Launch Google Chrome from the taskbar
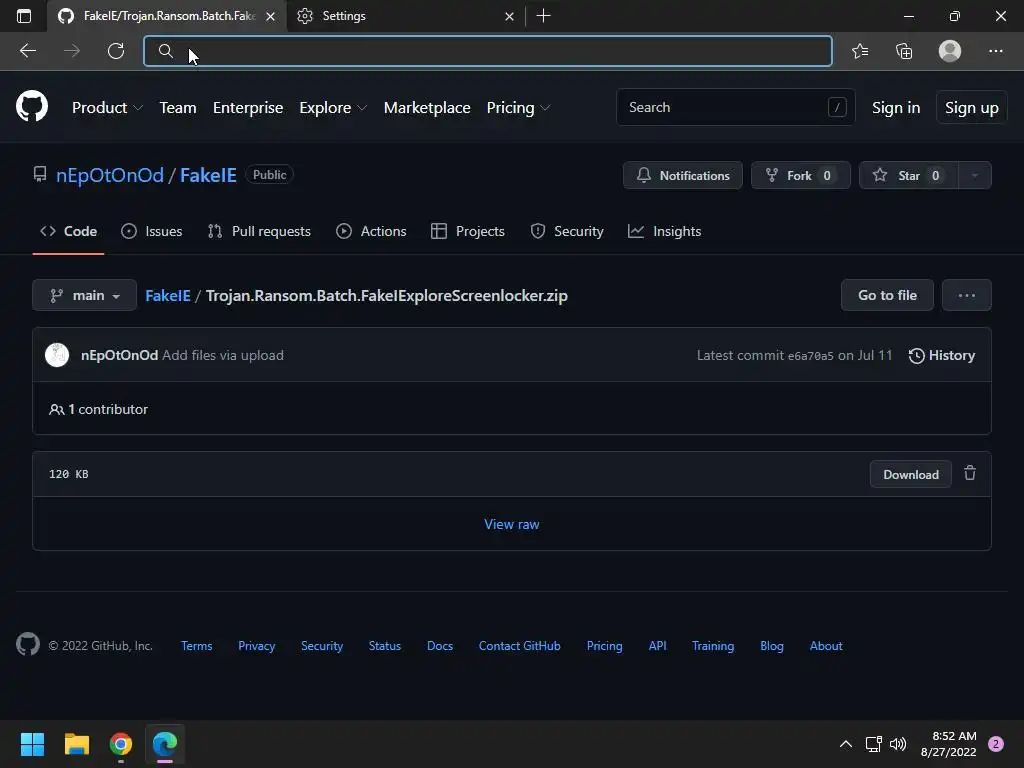Image resolution: width=1024 pixels, height=768 pixels. 121,744
